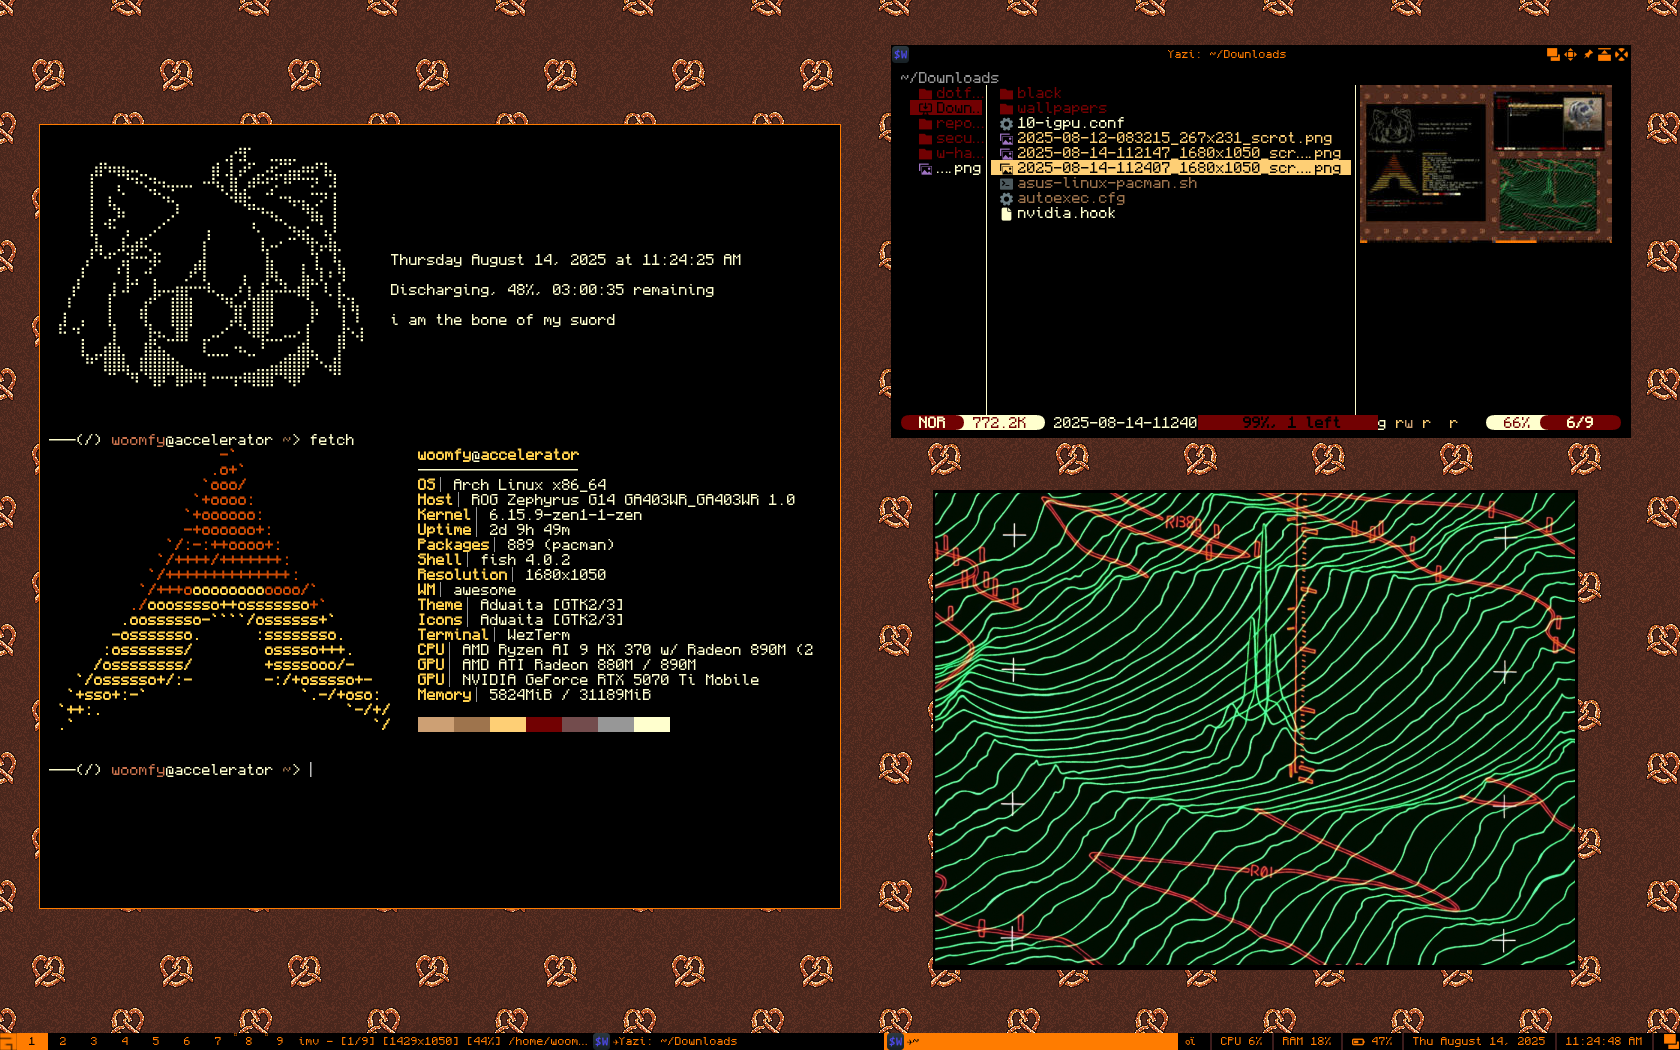Switch to workspace tag 8
The height and width of the screenshot is (1050, 1680).
248,1041
